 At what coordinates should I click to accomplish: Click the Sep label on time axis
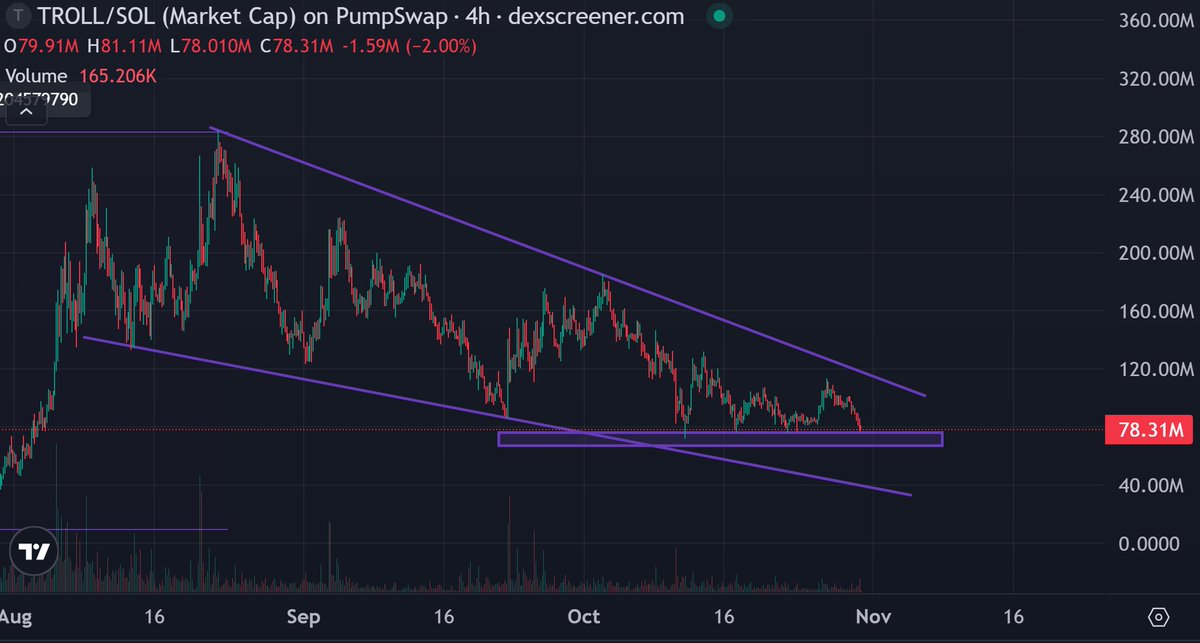click(x=303, y=616)
